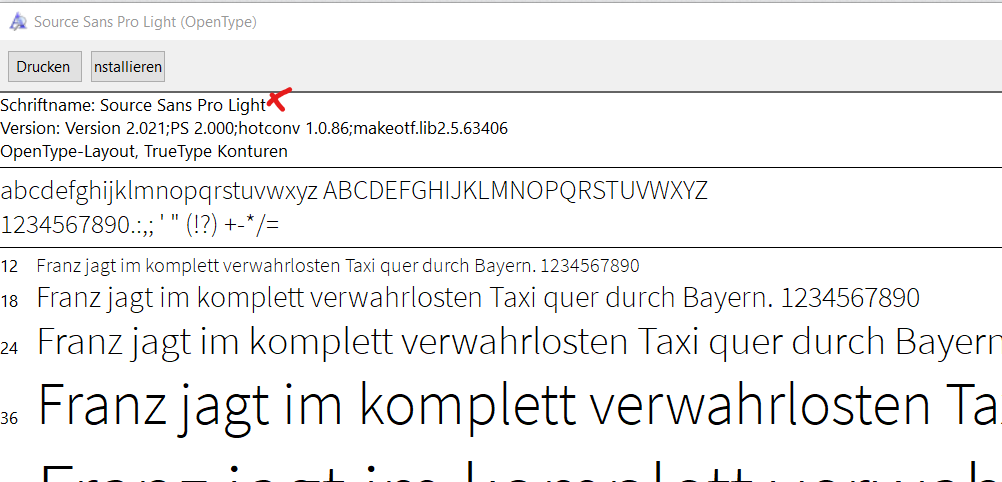Click the size 36 label

coord(9,419)
